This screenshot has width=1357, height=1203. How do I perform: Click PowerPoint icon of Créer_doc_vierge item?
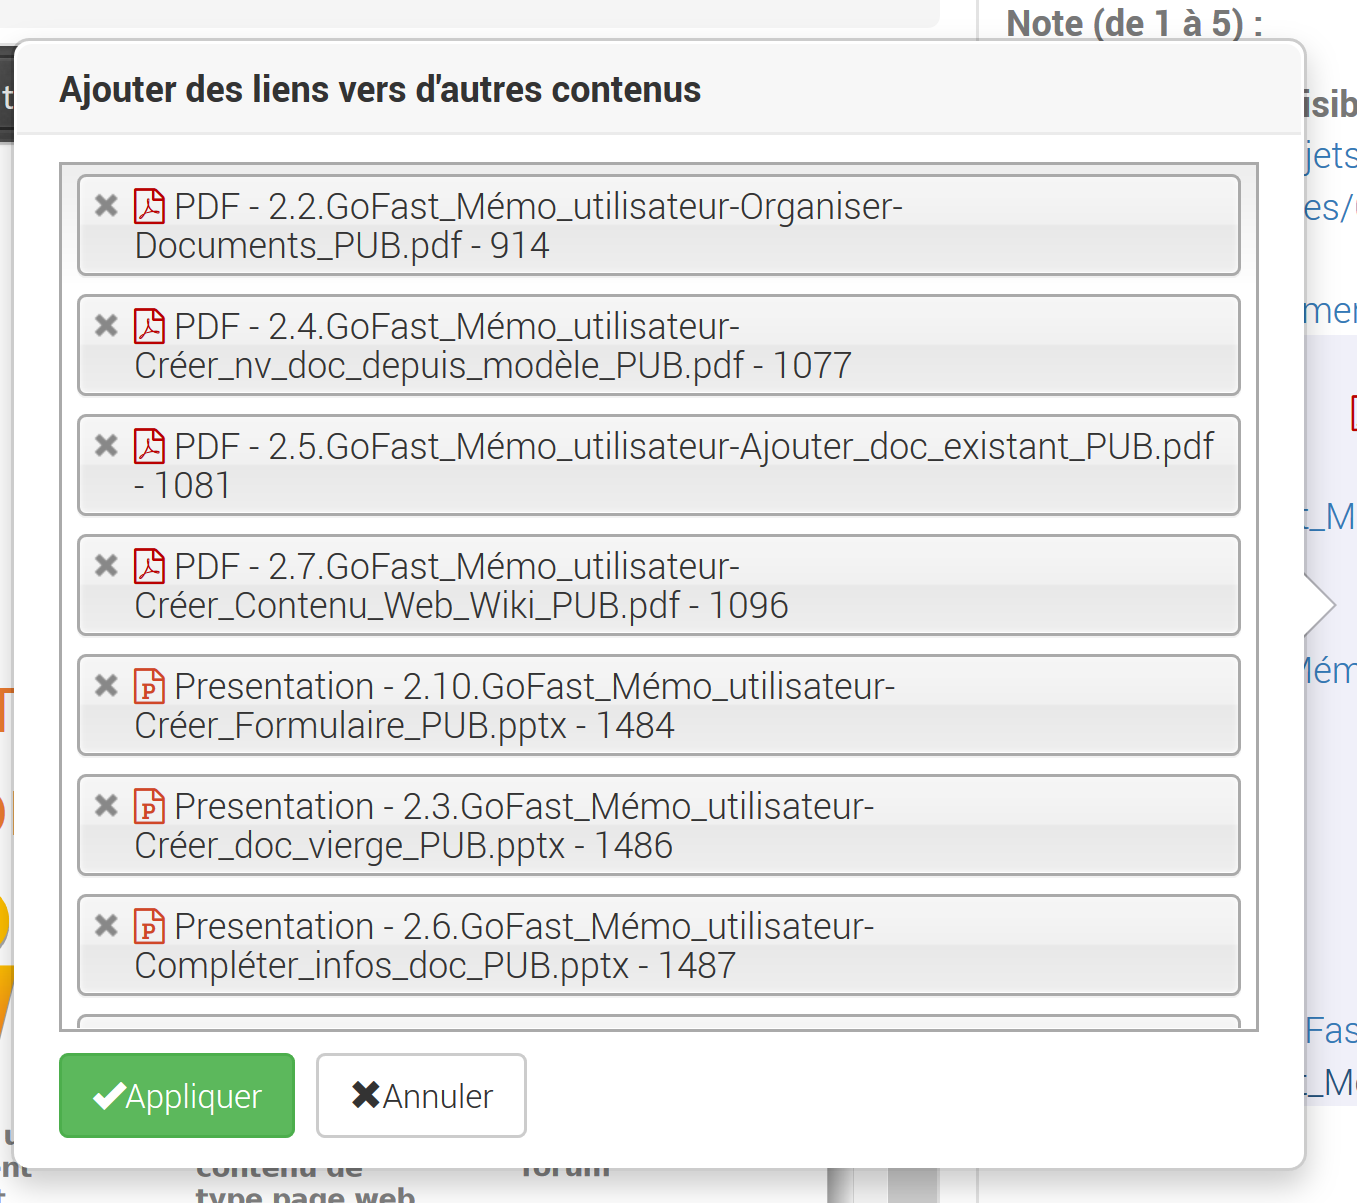(149, 807)
